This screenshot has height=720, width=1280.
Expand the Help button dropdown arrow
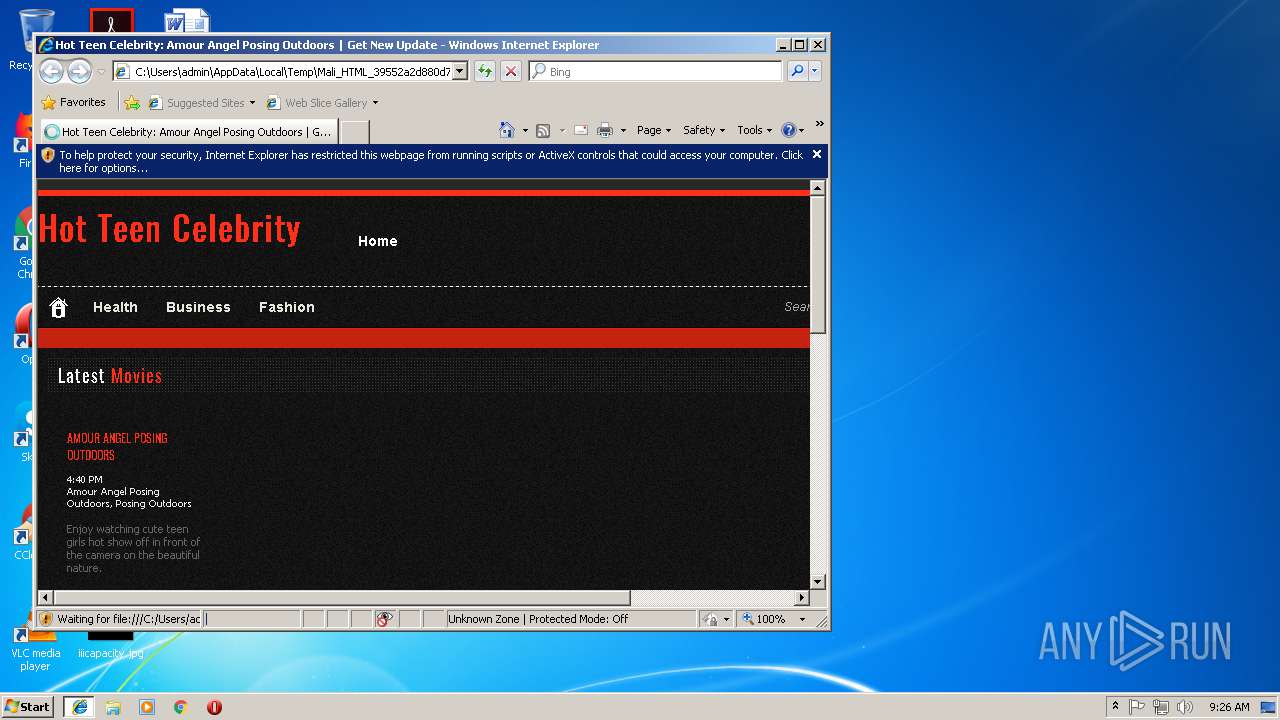(801, 130)
